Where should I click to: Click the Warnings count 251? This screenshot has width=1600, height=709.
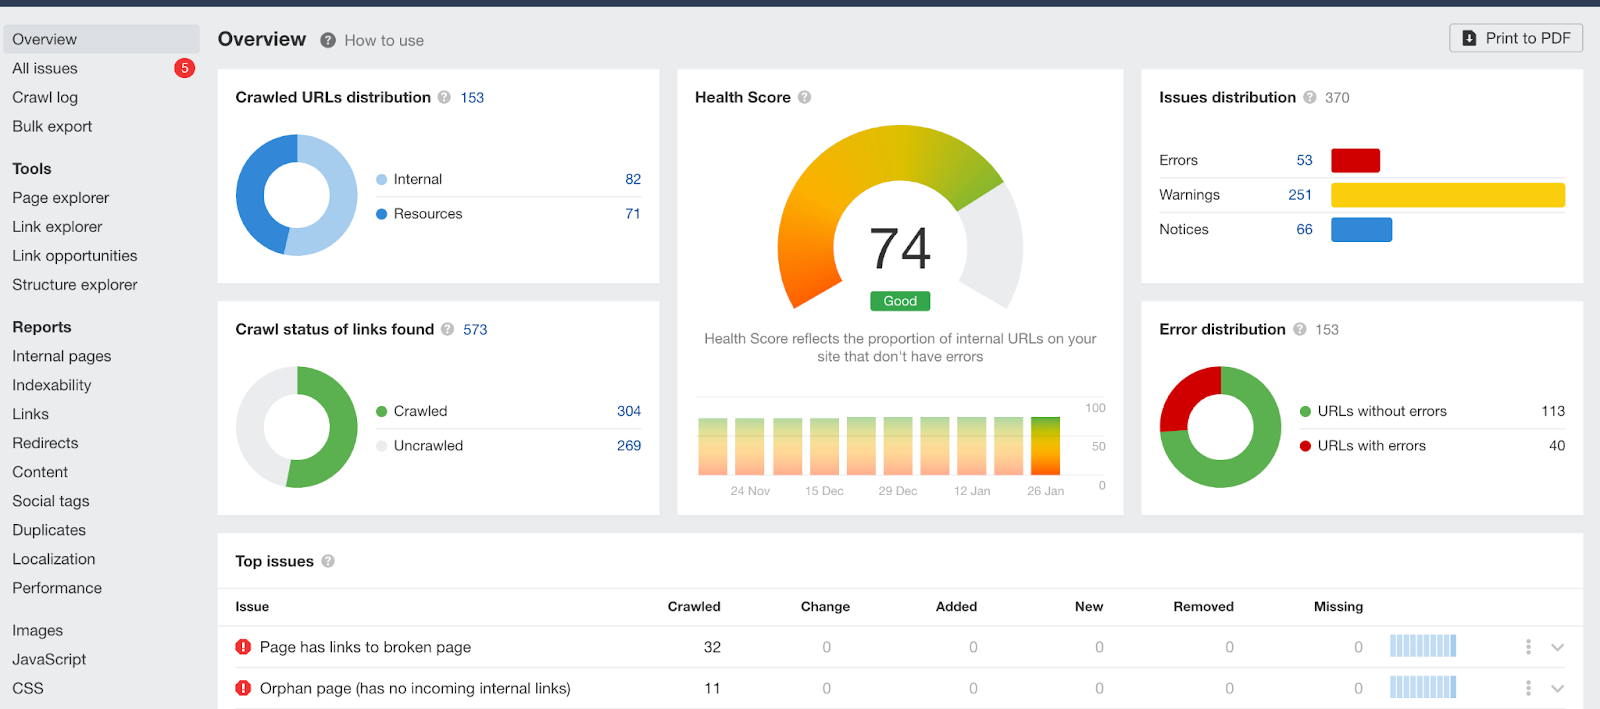(x=1300, y=194)
